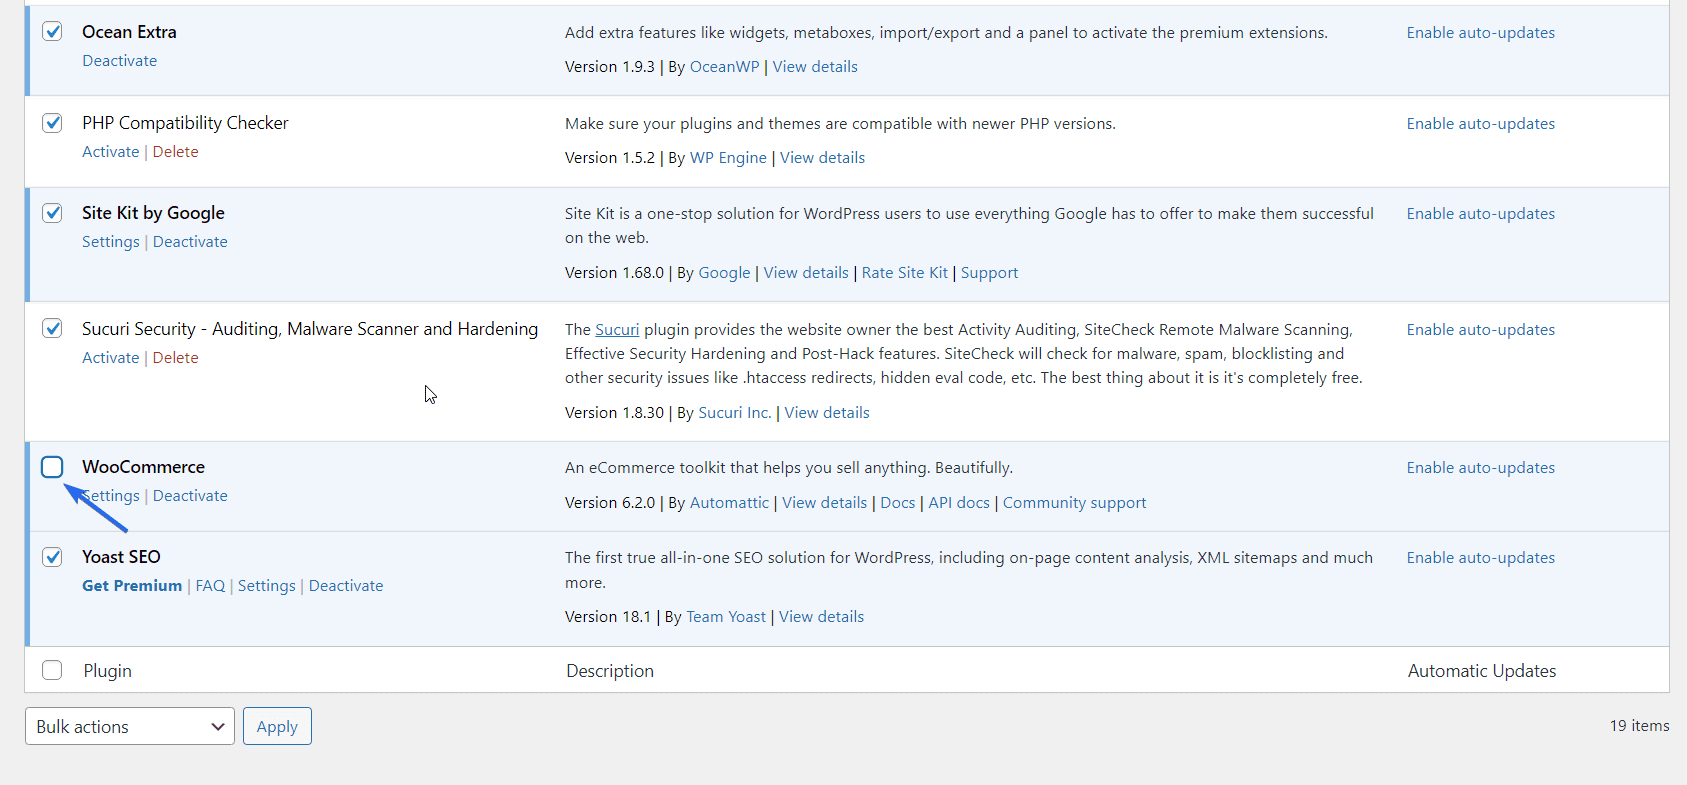The image size is (1687, 785).
Task: Open the Automattic author link
Action: tap(729, 503)
